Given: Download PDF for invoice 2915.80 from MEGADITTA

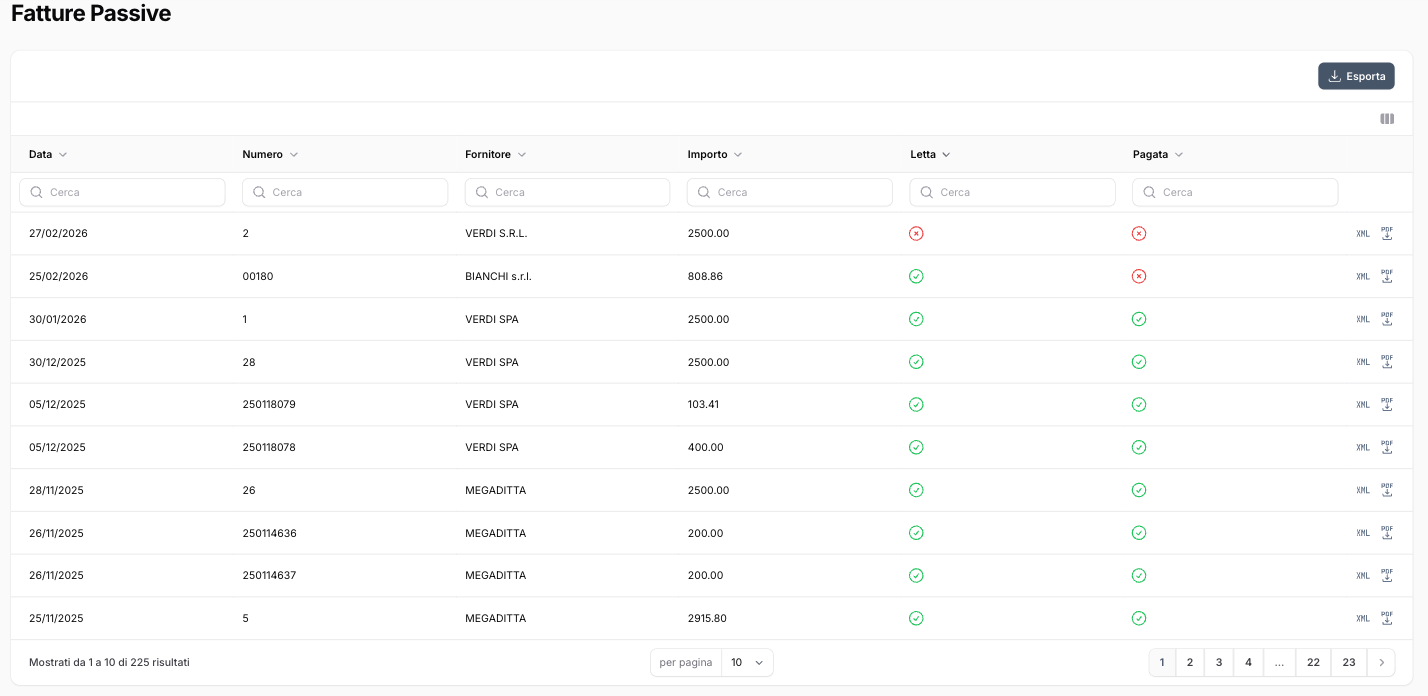Looking at the screenshot, I should (x=1387, y=618).
